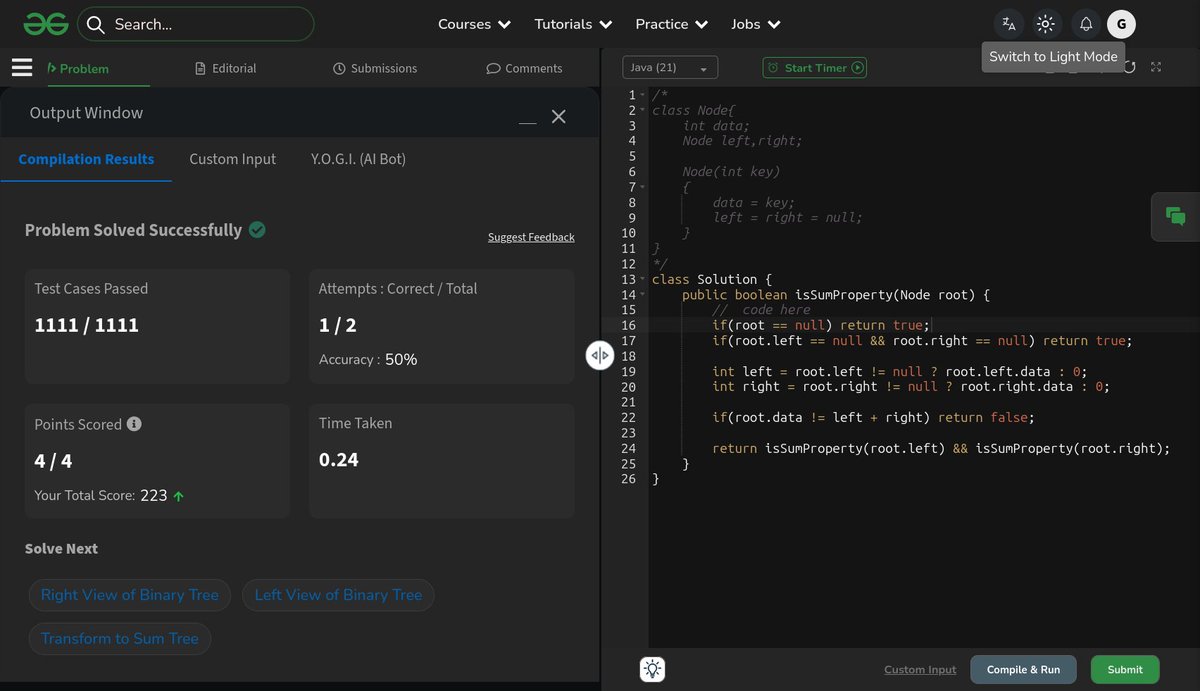This screenshot has width=1200, height=691.
Task: Click code line 24 return statement
Action: click(941, 449)
